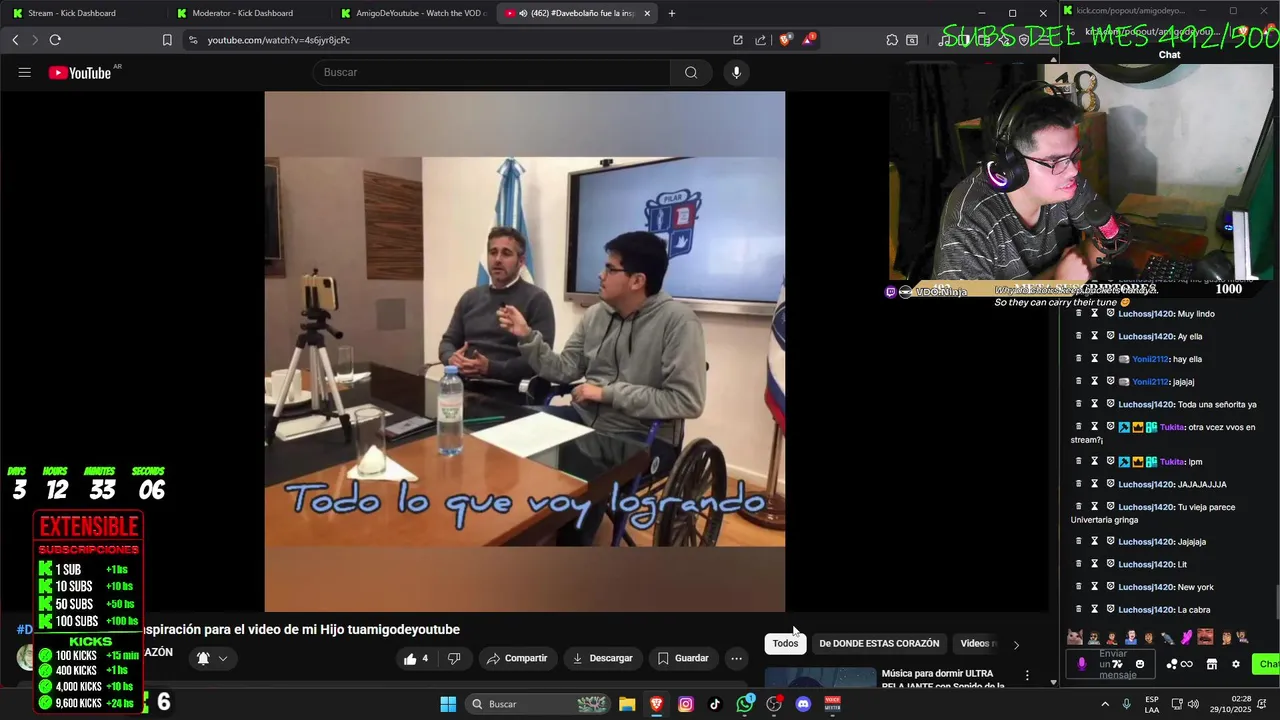The image size is (1280, 720).
Task: Open Instagram from the taskbar
Action: point(686,704)
